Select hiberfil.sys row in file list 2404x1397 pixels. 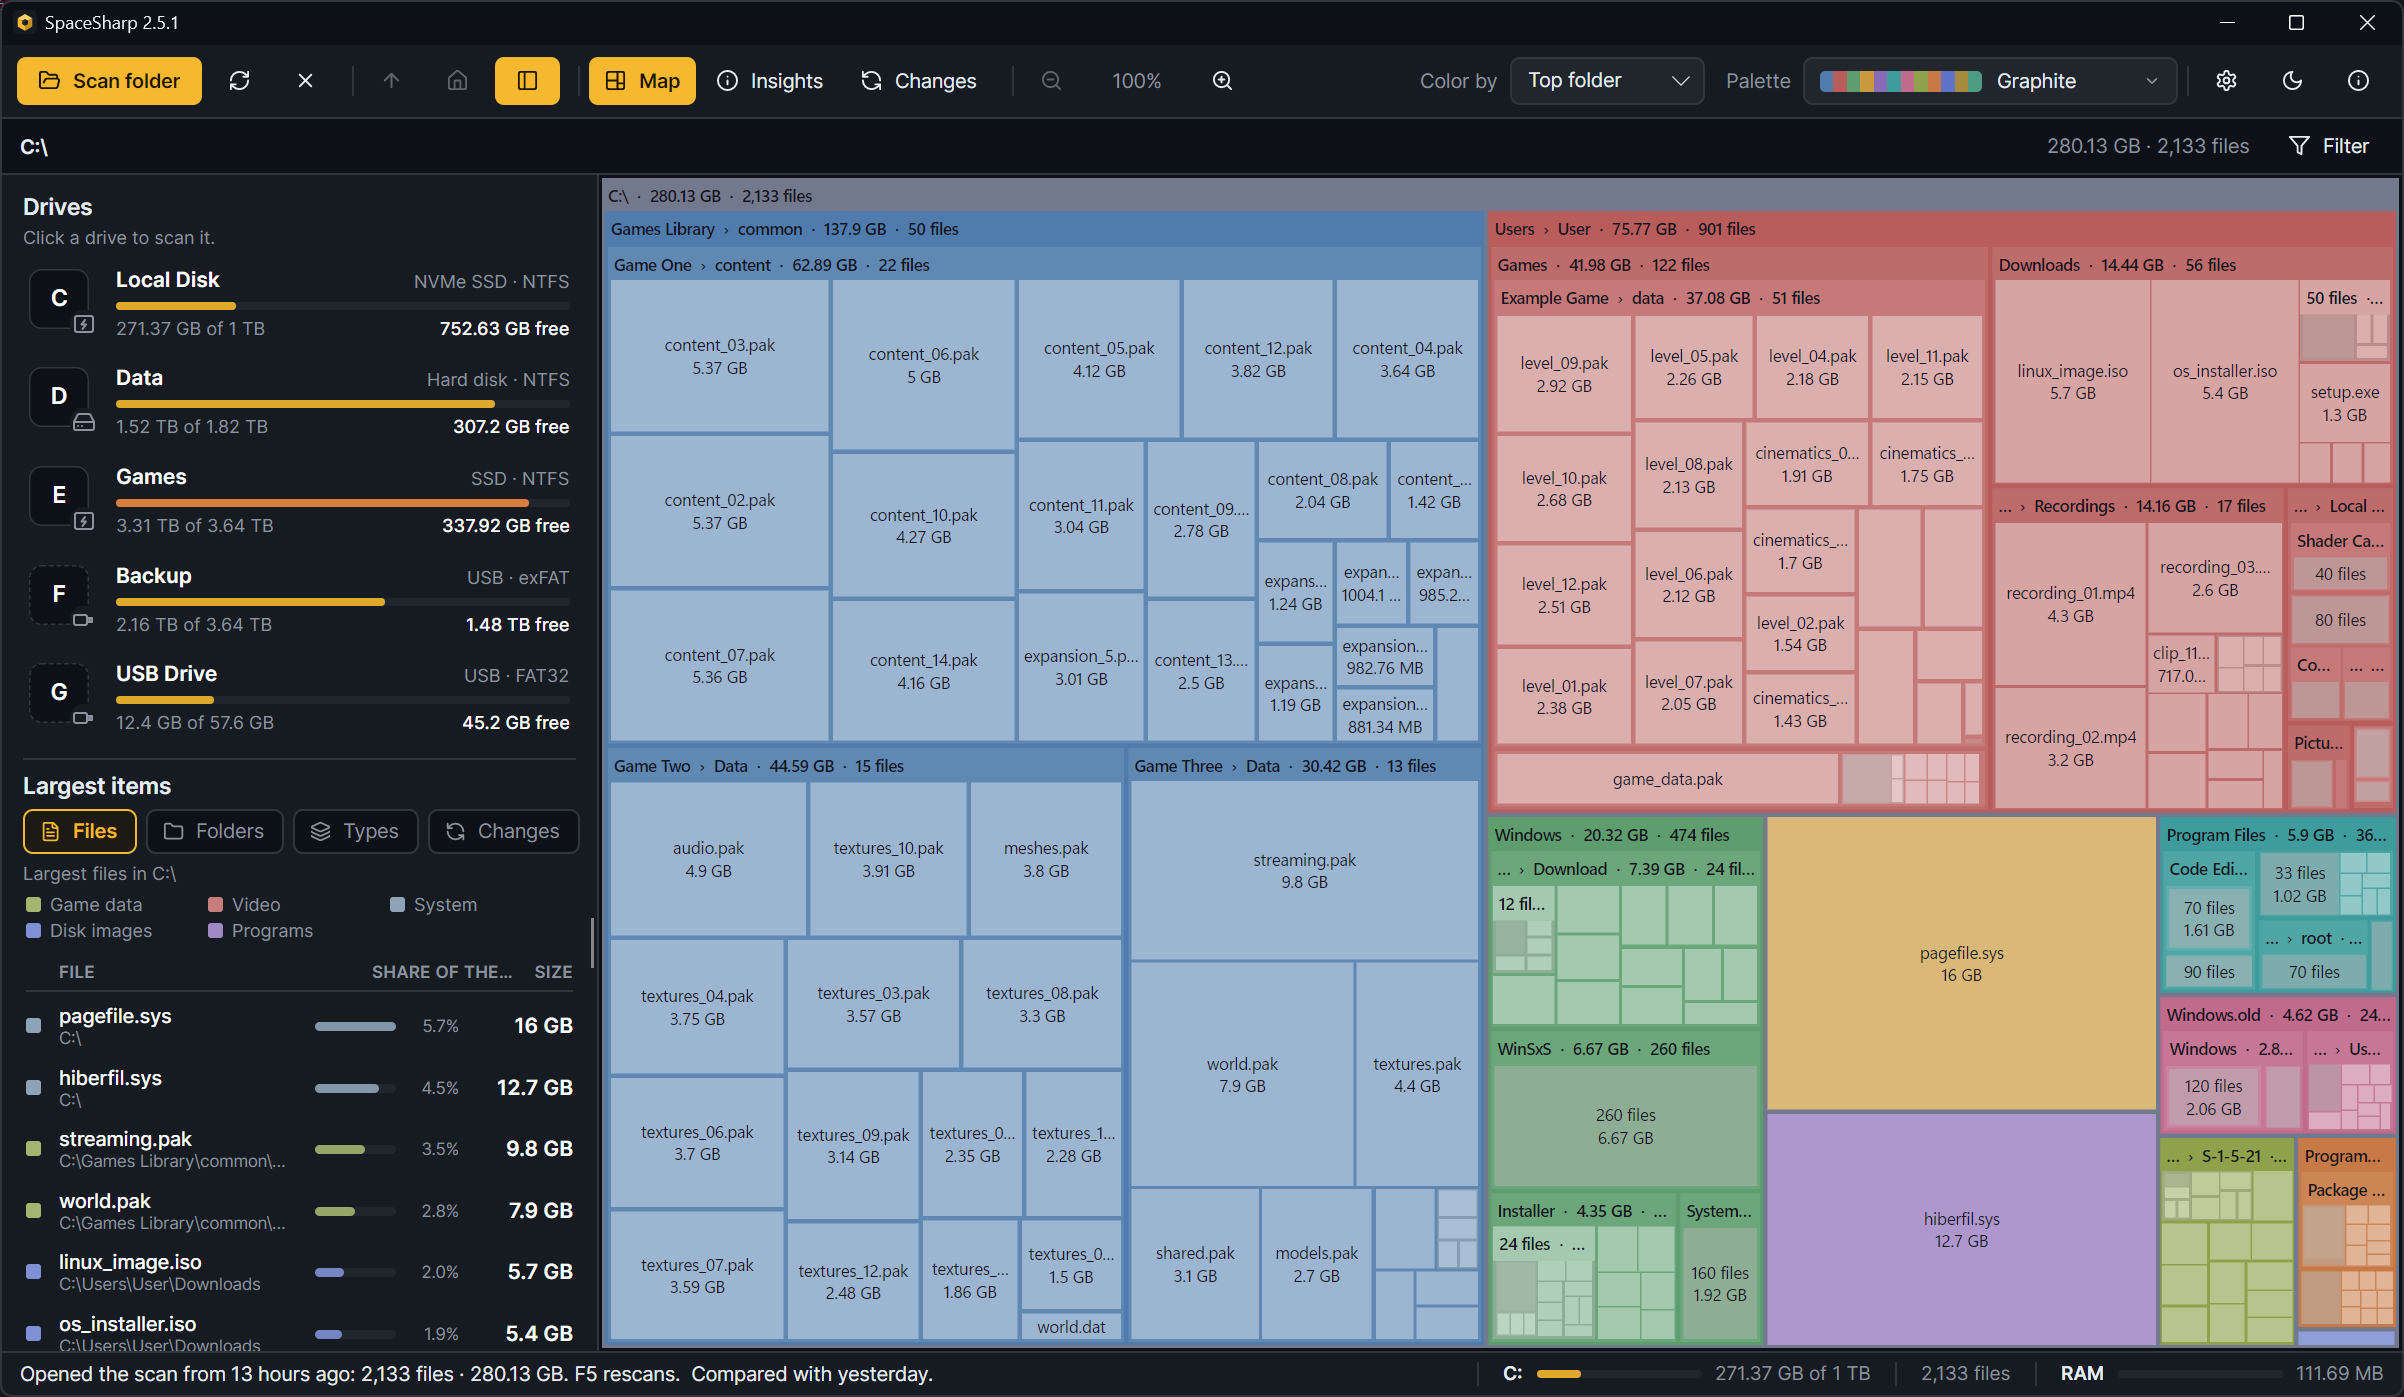point(299,1088)
